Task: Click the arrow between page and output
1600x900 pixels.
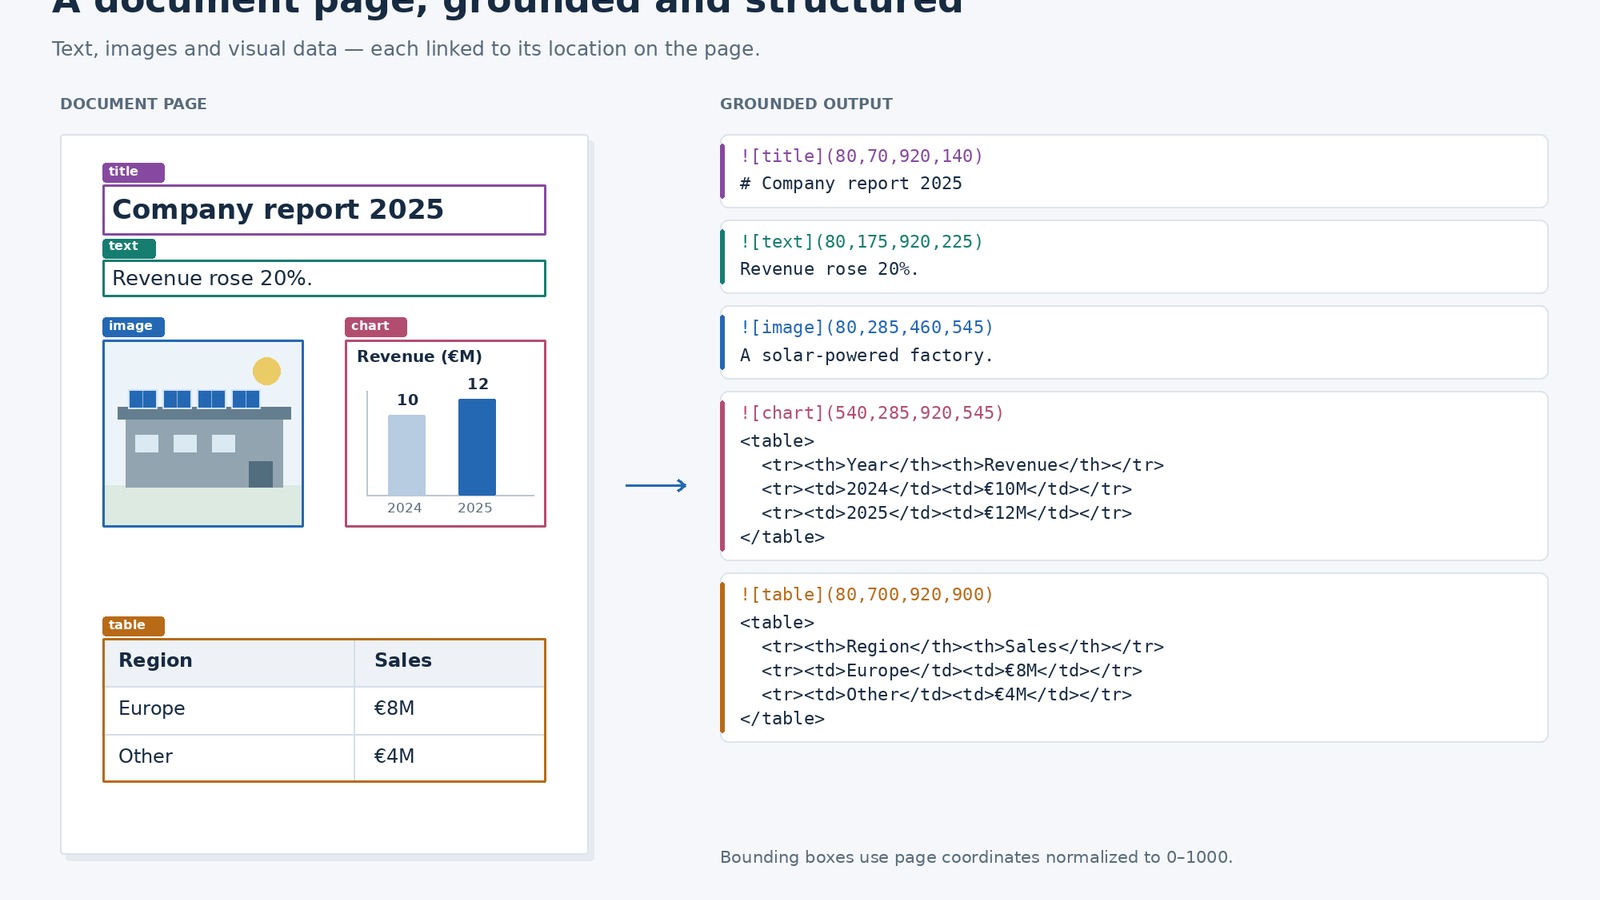Action: 656,486
